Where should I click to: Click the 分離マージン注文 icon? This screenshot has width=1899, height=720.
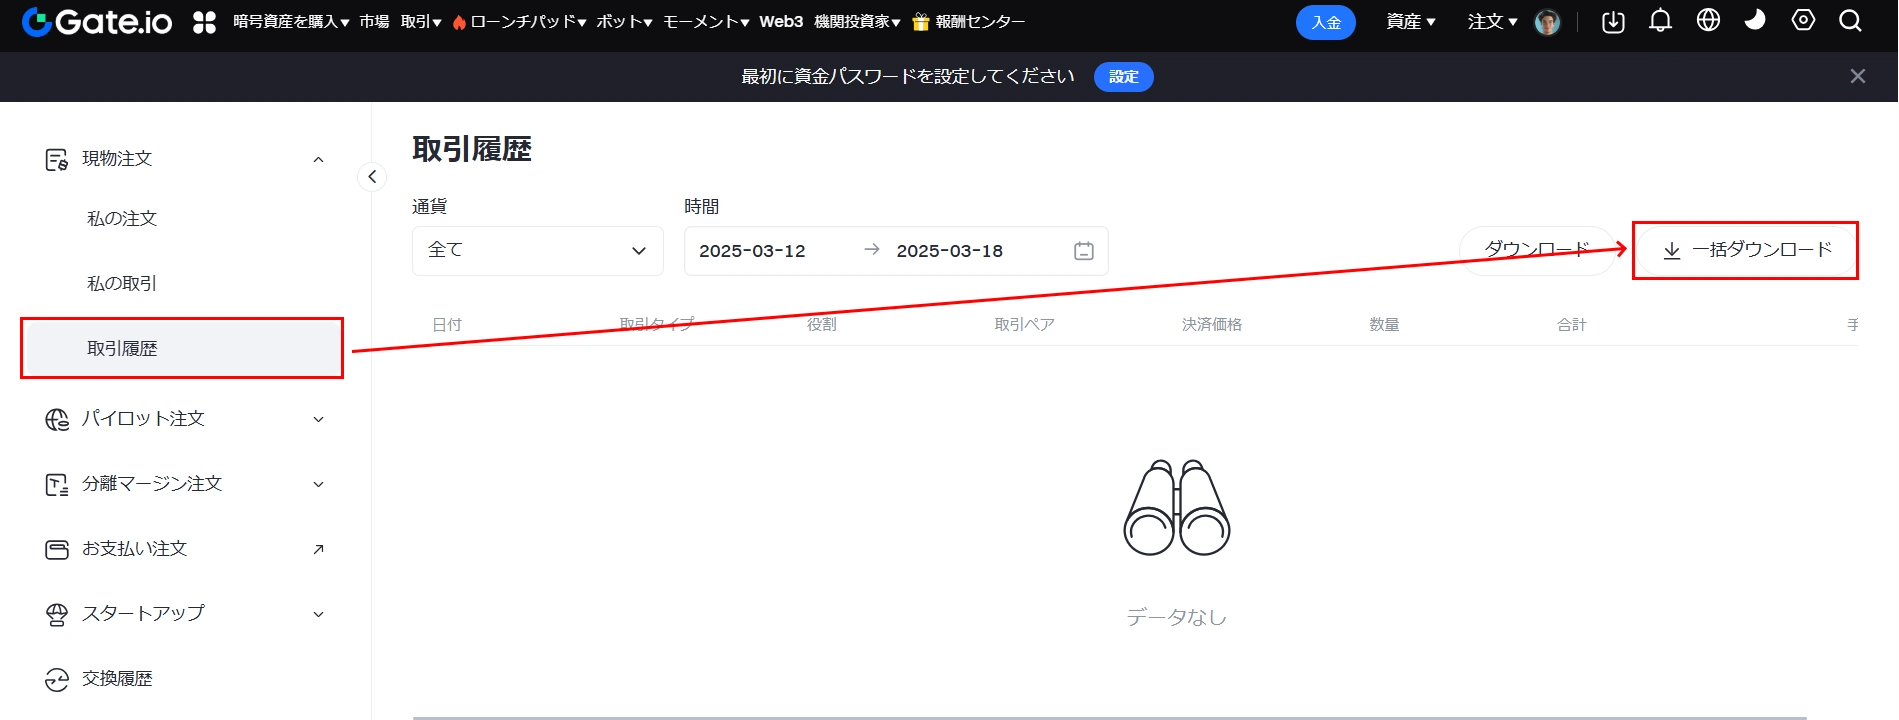click(x=57, y=485)
